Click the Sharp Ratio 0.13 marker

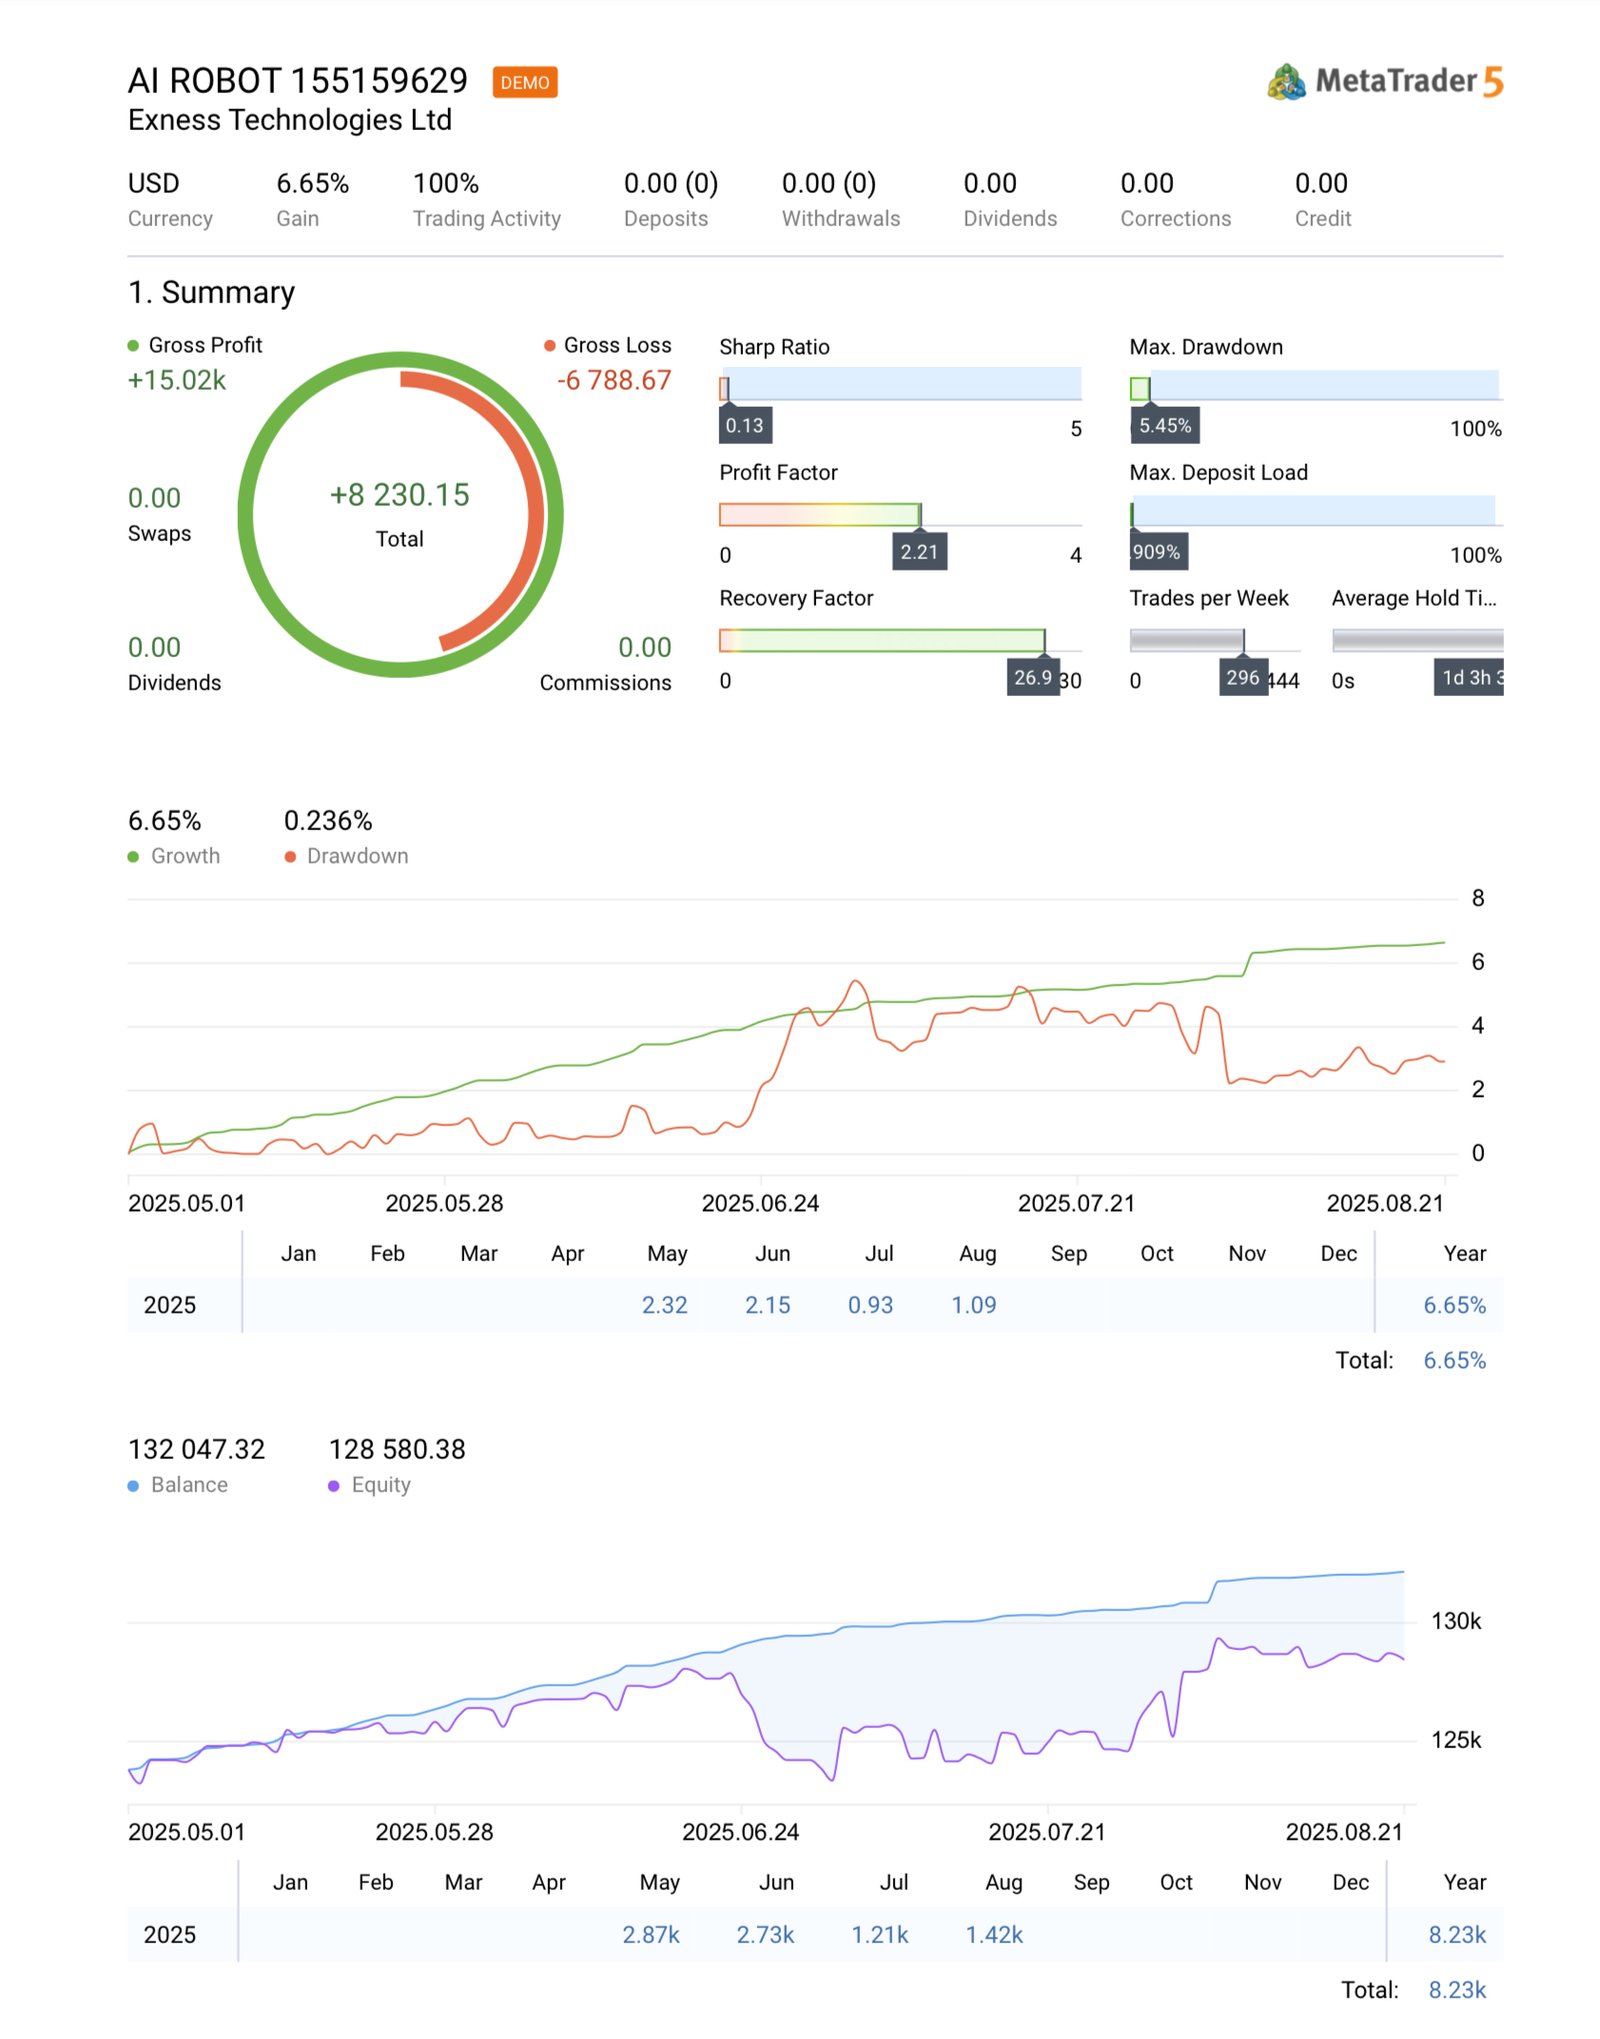point(745,425)
